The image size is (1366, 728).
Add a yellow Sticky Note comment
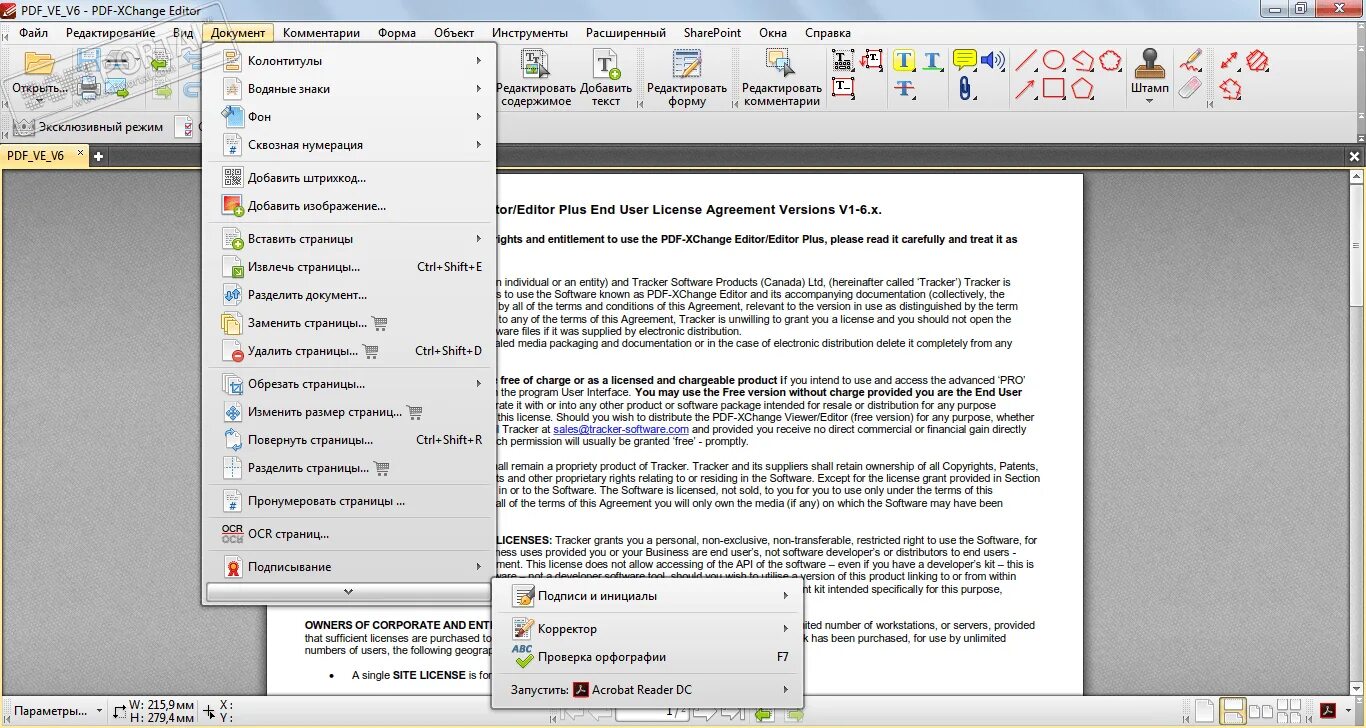[964, 61]
